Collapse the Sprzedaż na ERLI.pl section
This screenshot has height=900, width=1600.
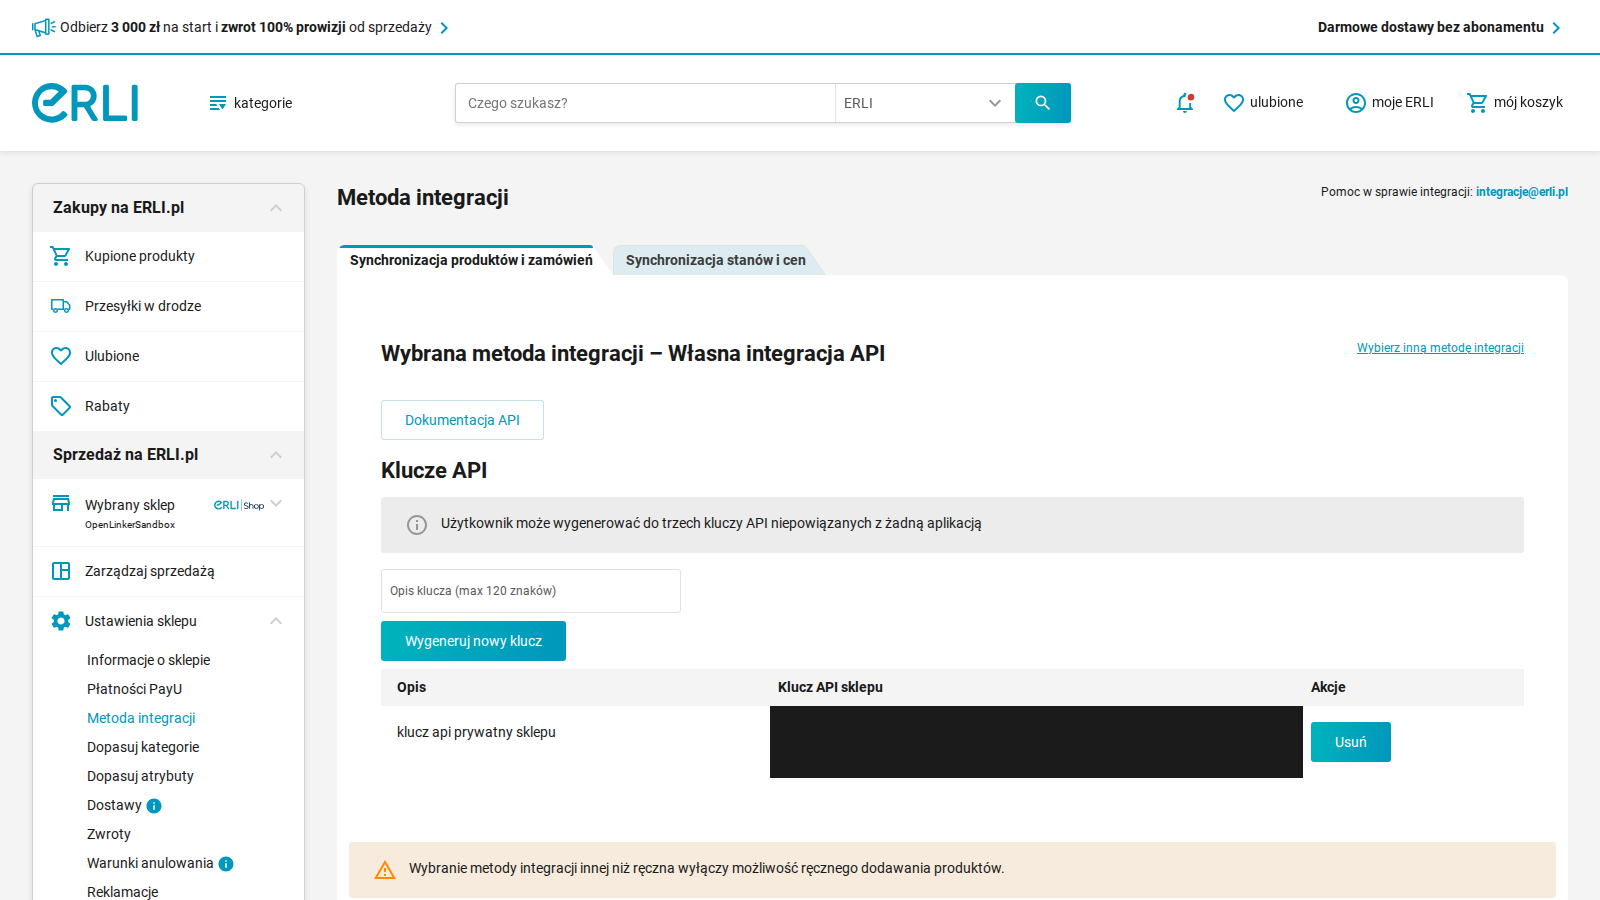276,455
